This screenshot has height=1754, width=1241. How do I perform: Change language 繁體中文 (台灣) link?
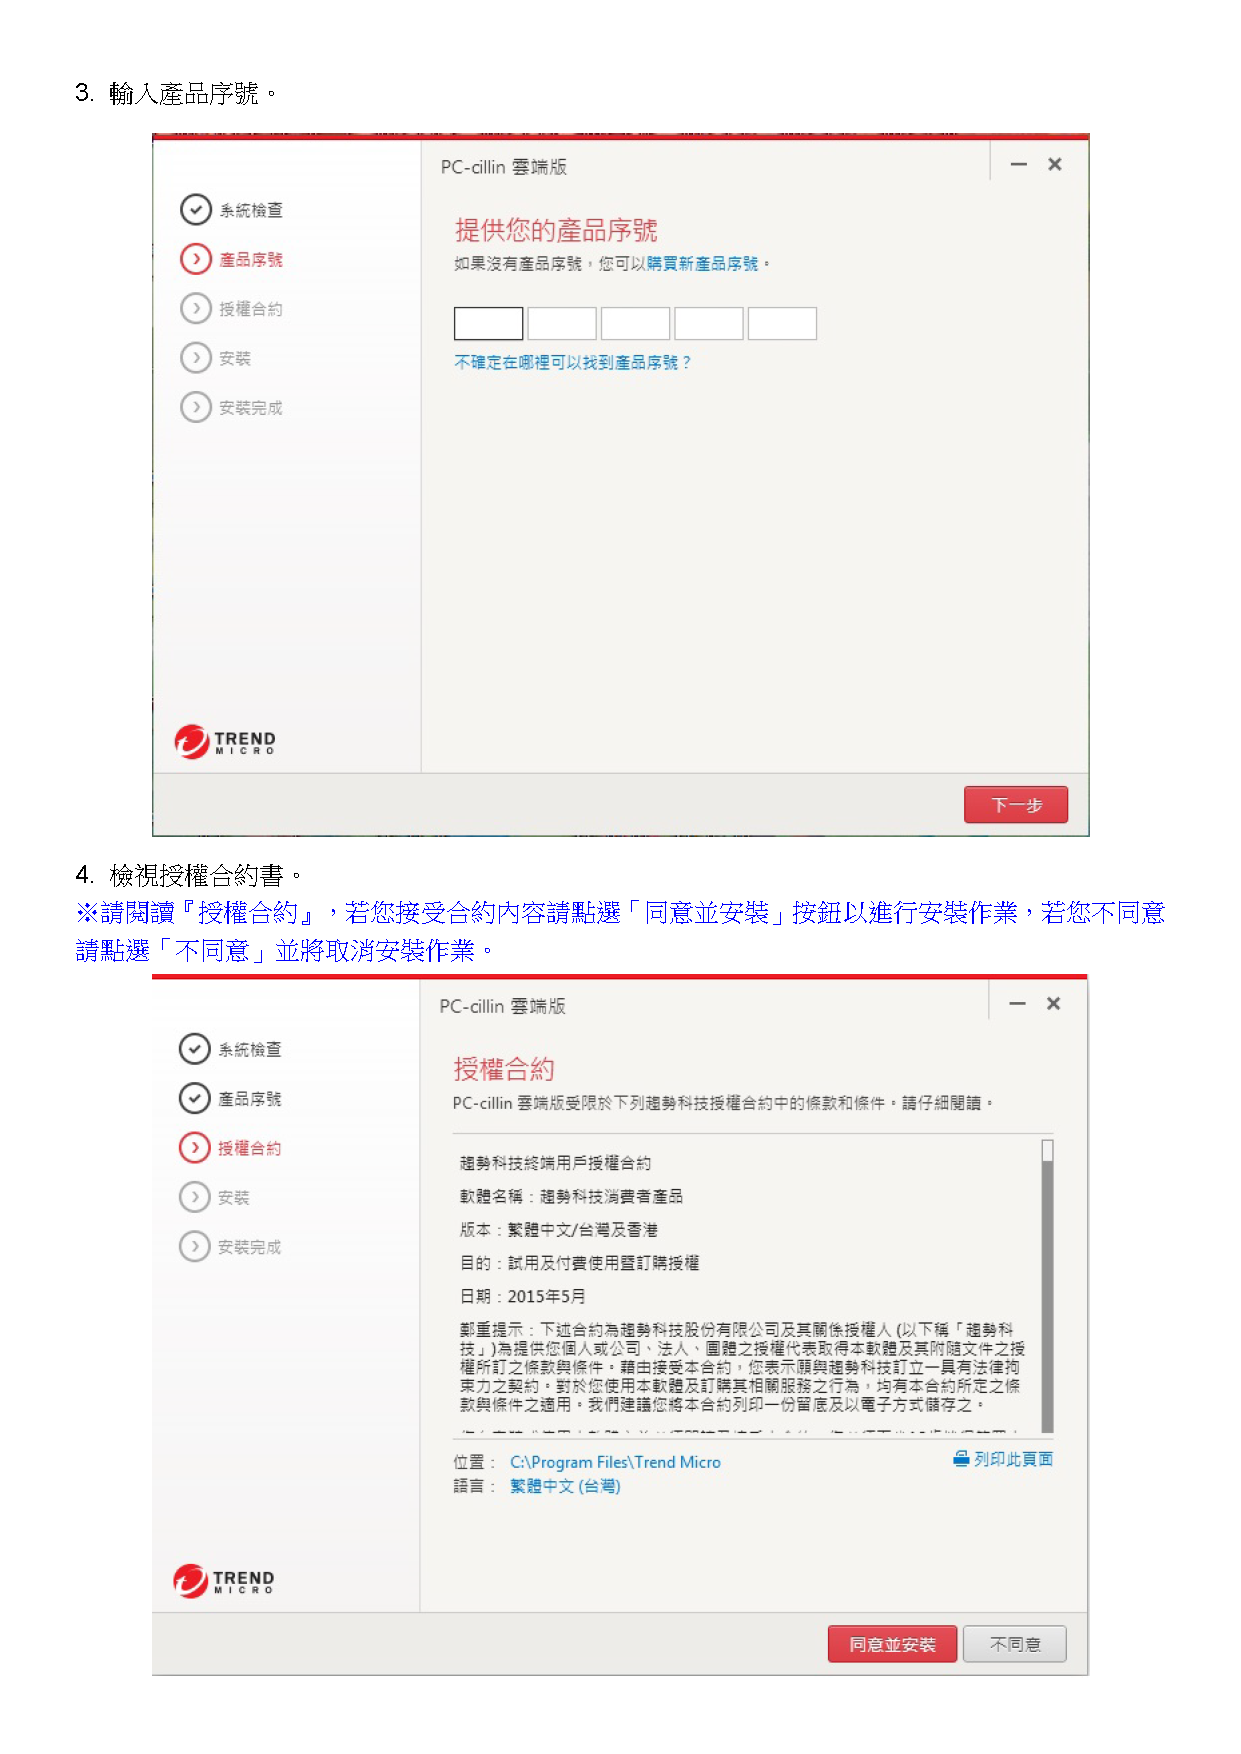pos(565,1486)
